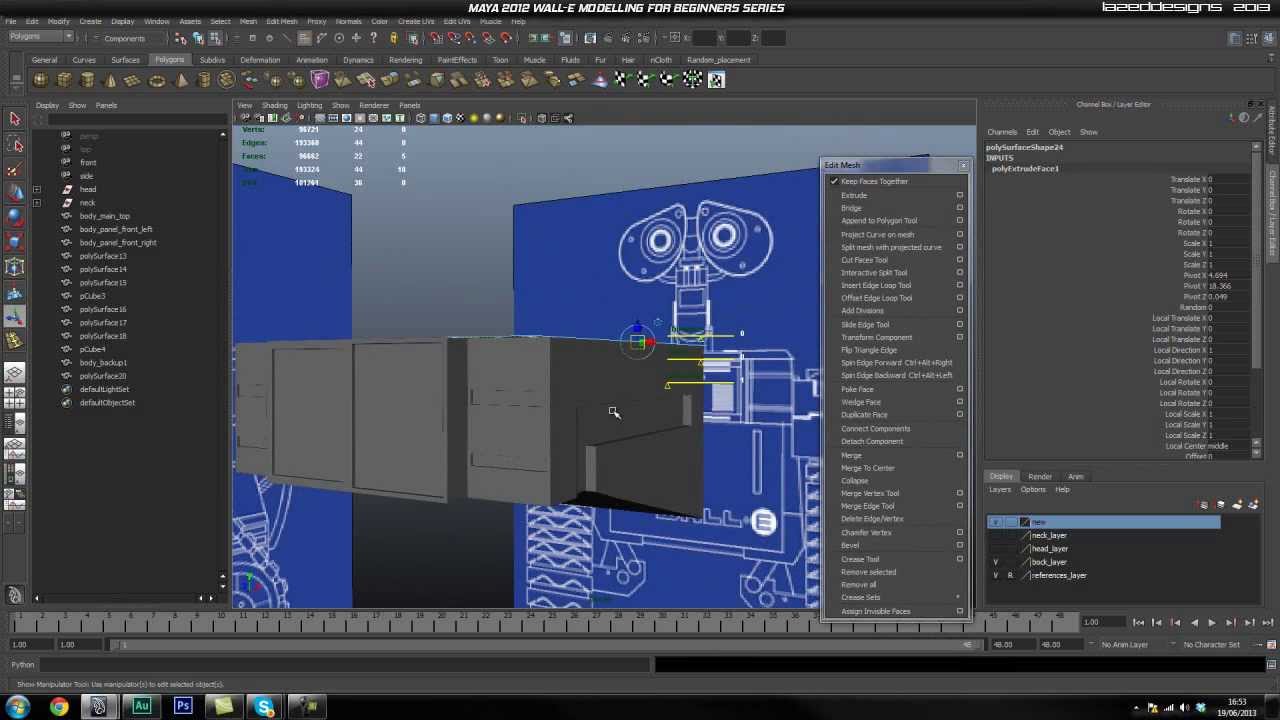Select body_main_top in the outliner

(x=105, y=216)
